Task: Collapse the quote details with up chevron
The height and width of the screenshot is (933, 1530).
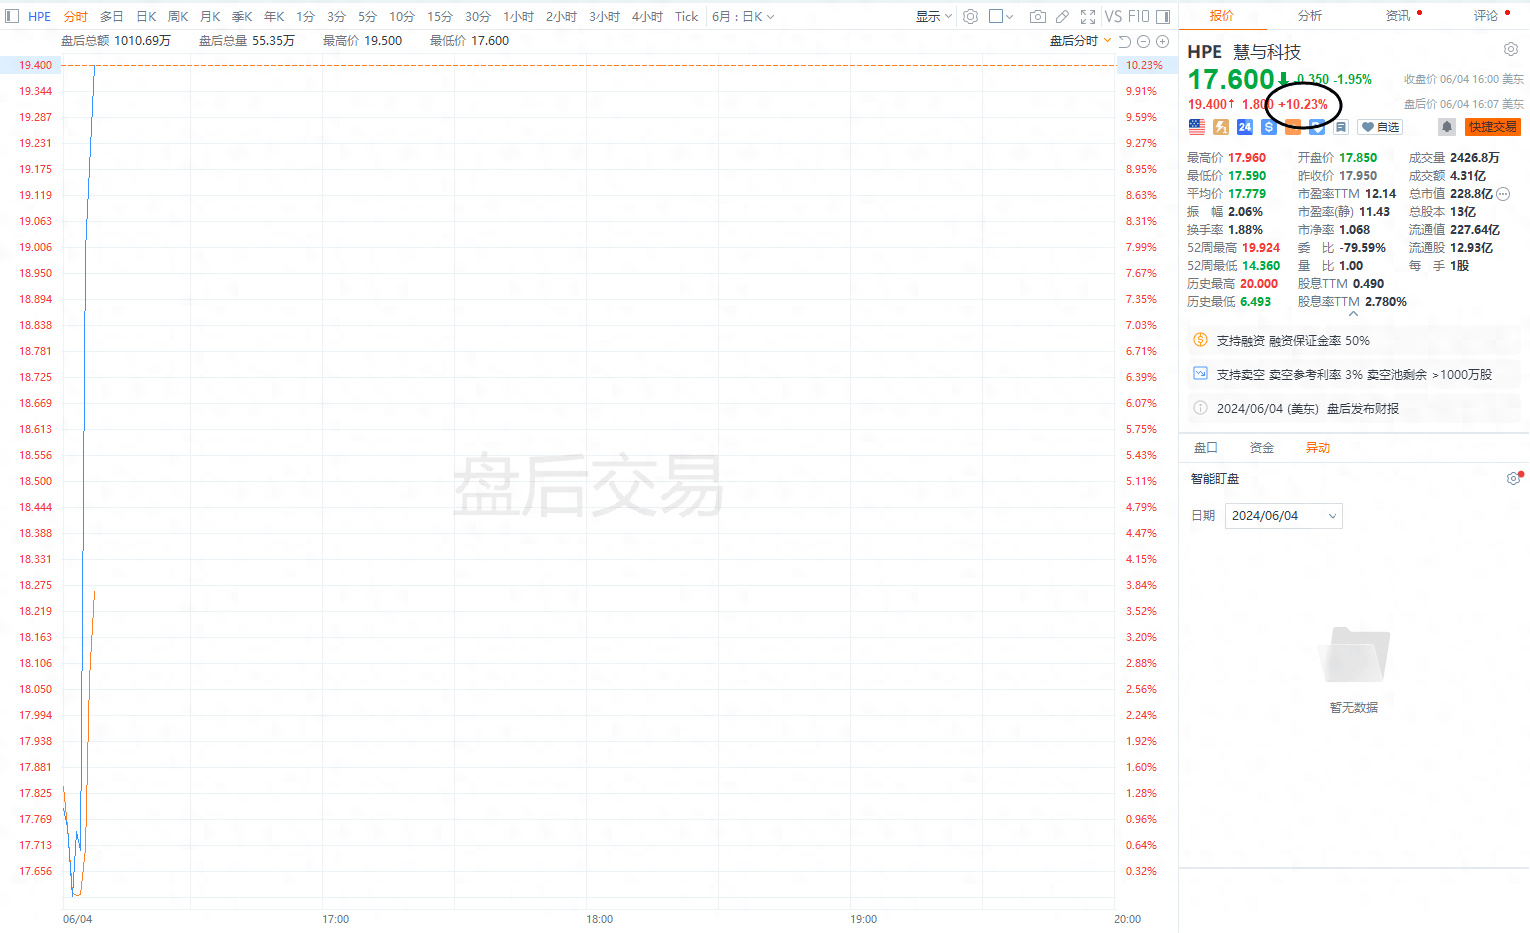Action: pos(1353,314)
